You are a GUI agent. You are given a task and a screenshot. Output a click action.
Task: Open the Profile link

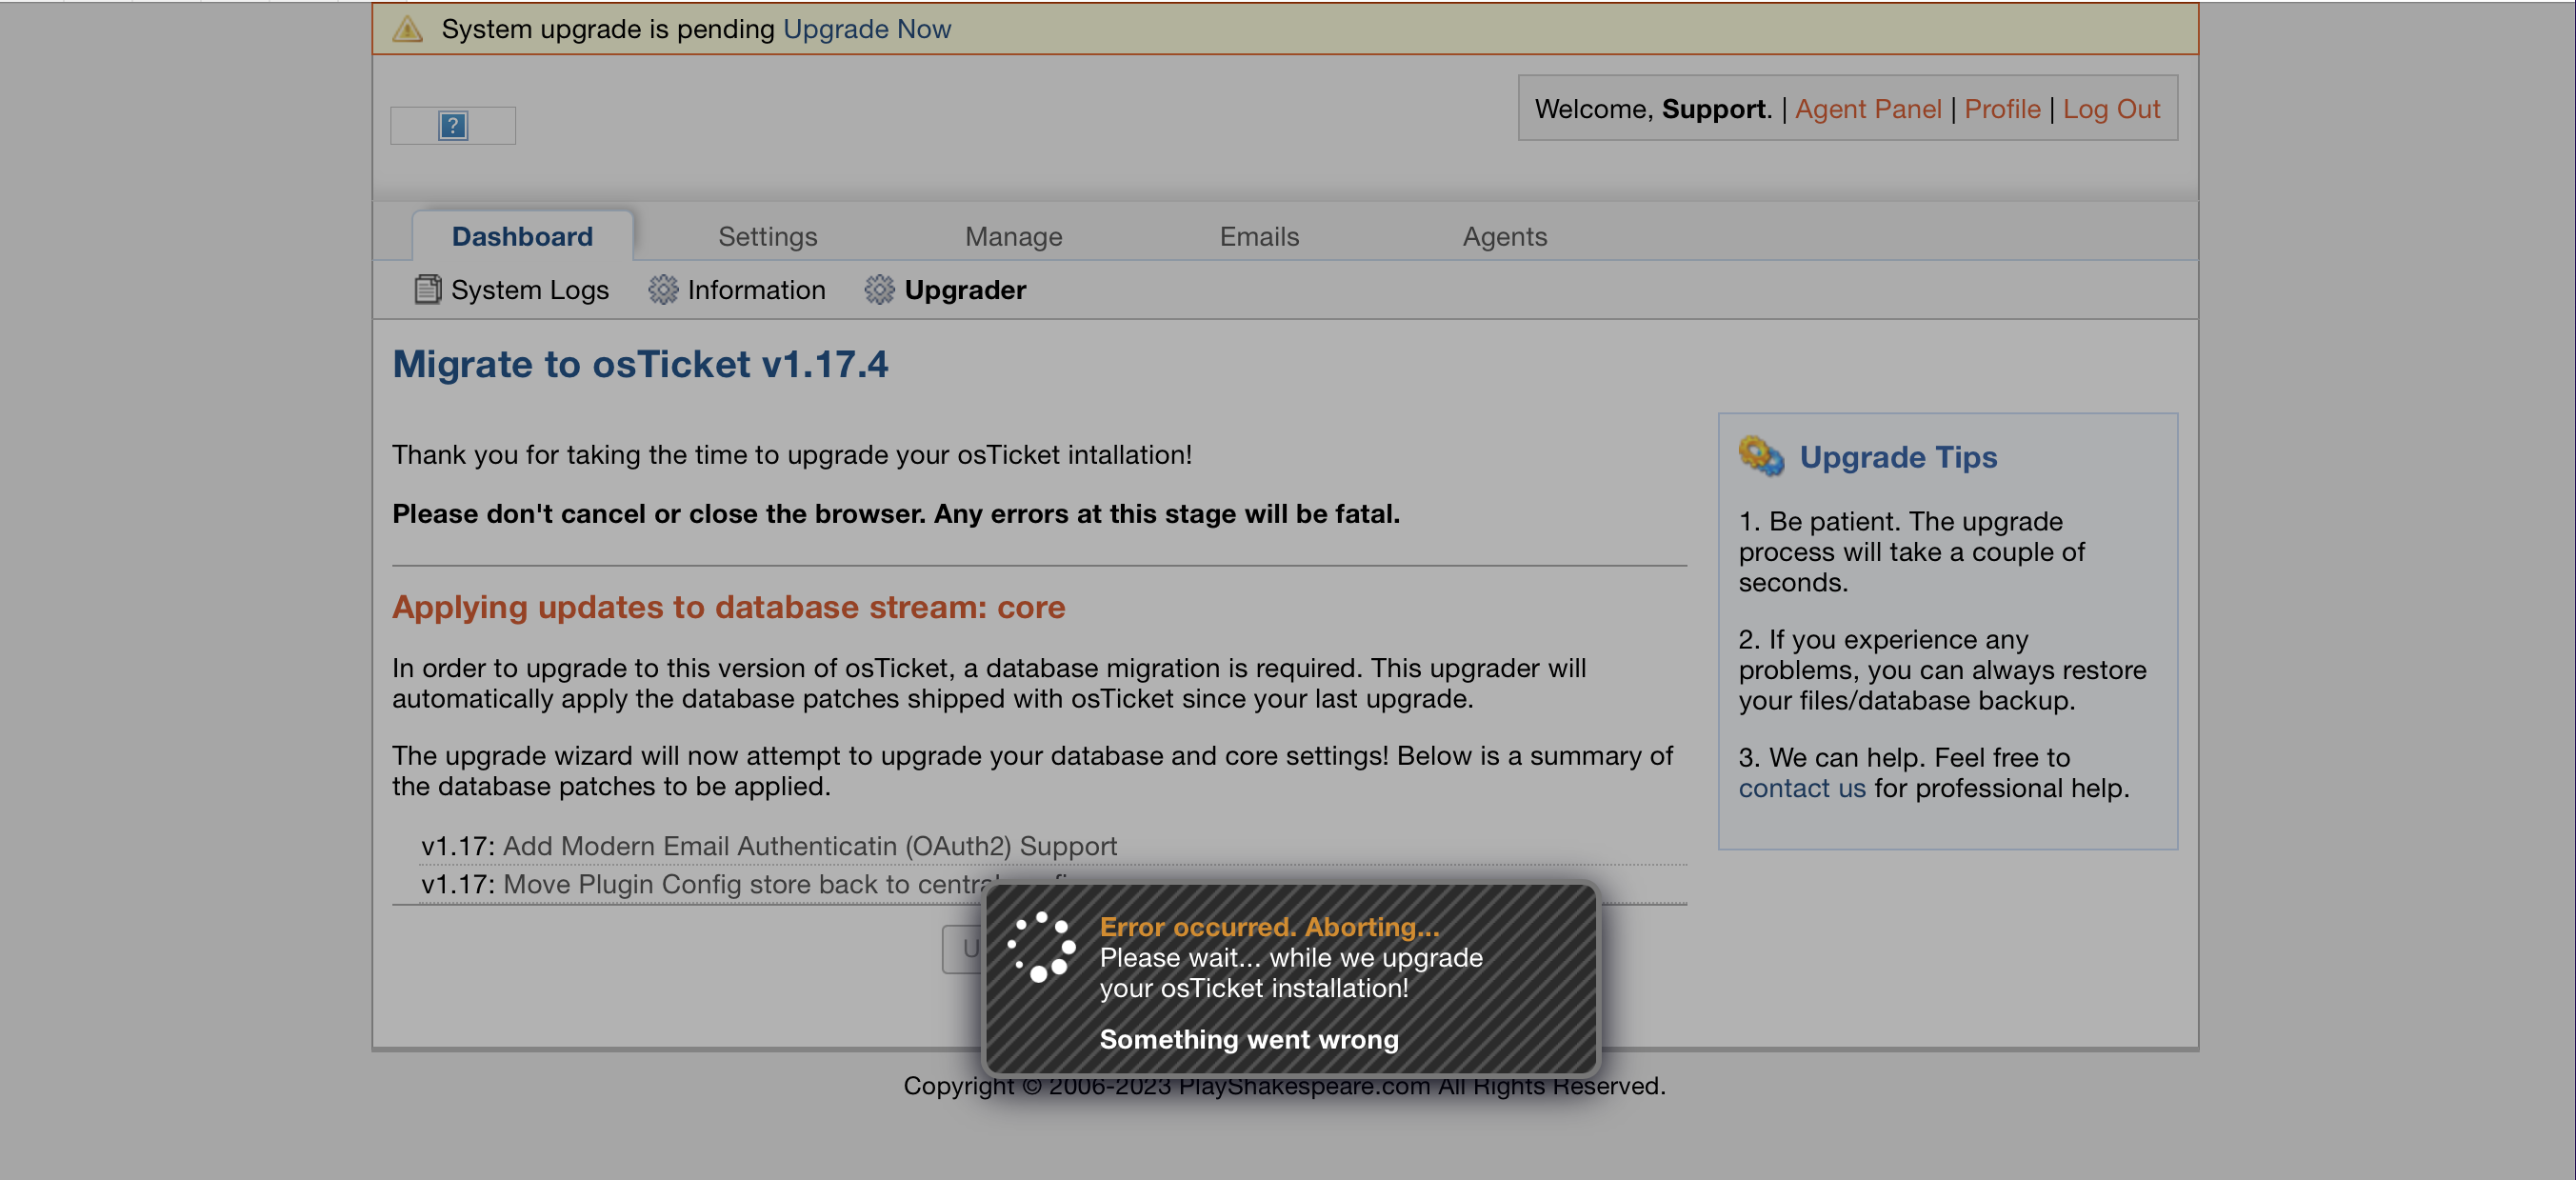pos(2001,109)
